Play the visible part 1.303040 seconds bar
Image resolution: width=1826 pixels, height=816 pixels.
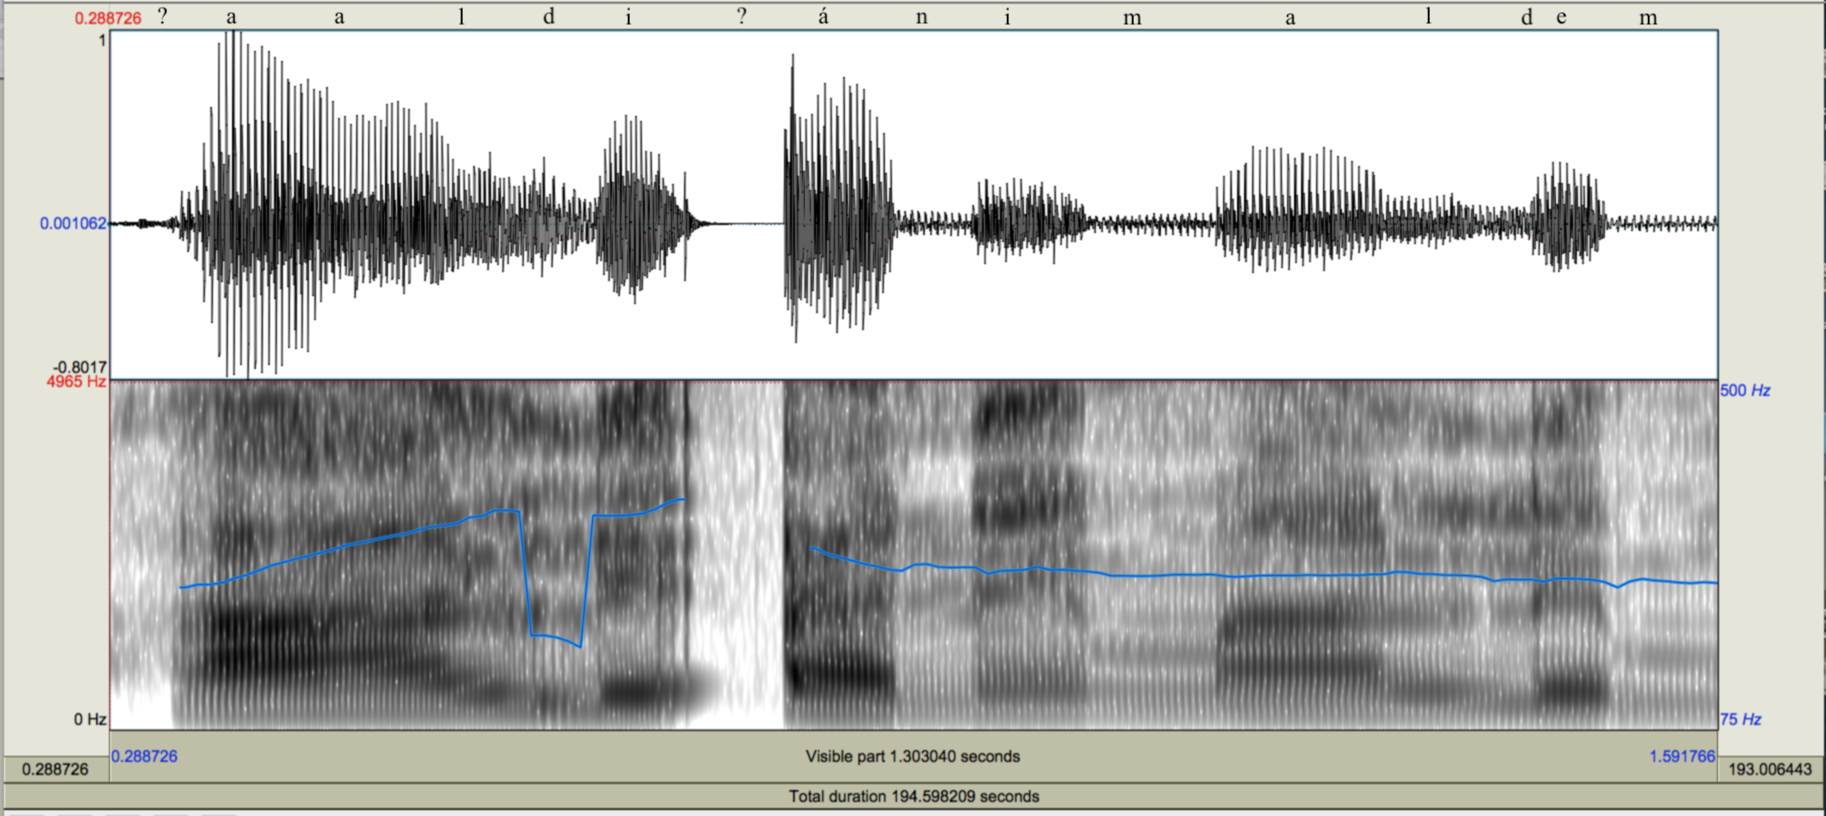coord(912,757)
